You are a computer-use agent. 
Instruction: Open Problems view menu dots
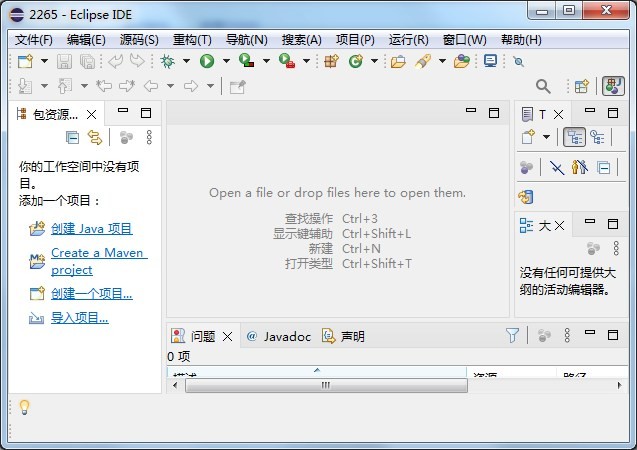click(567, 335)
